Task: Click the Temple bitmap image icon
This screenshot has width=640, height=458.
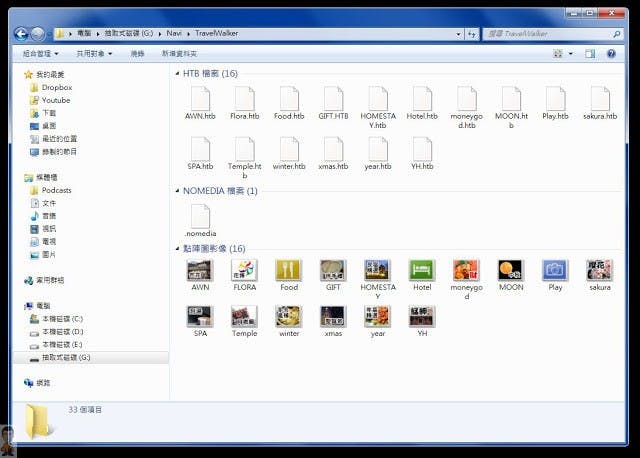Action: click(x=244, y=316)
